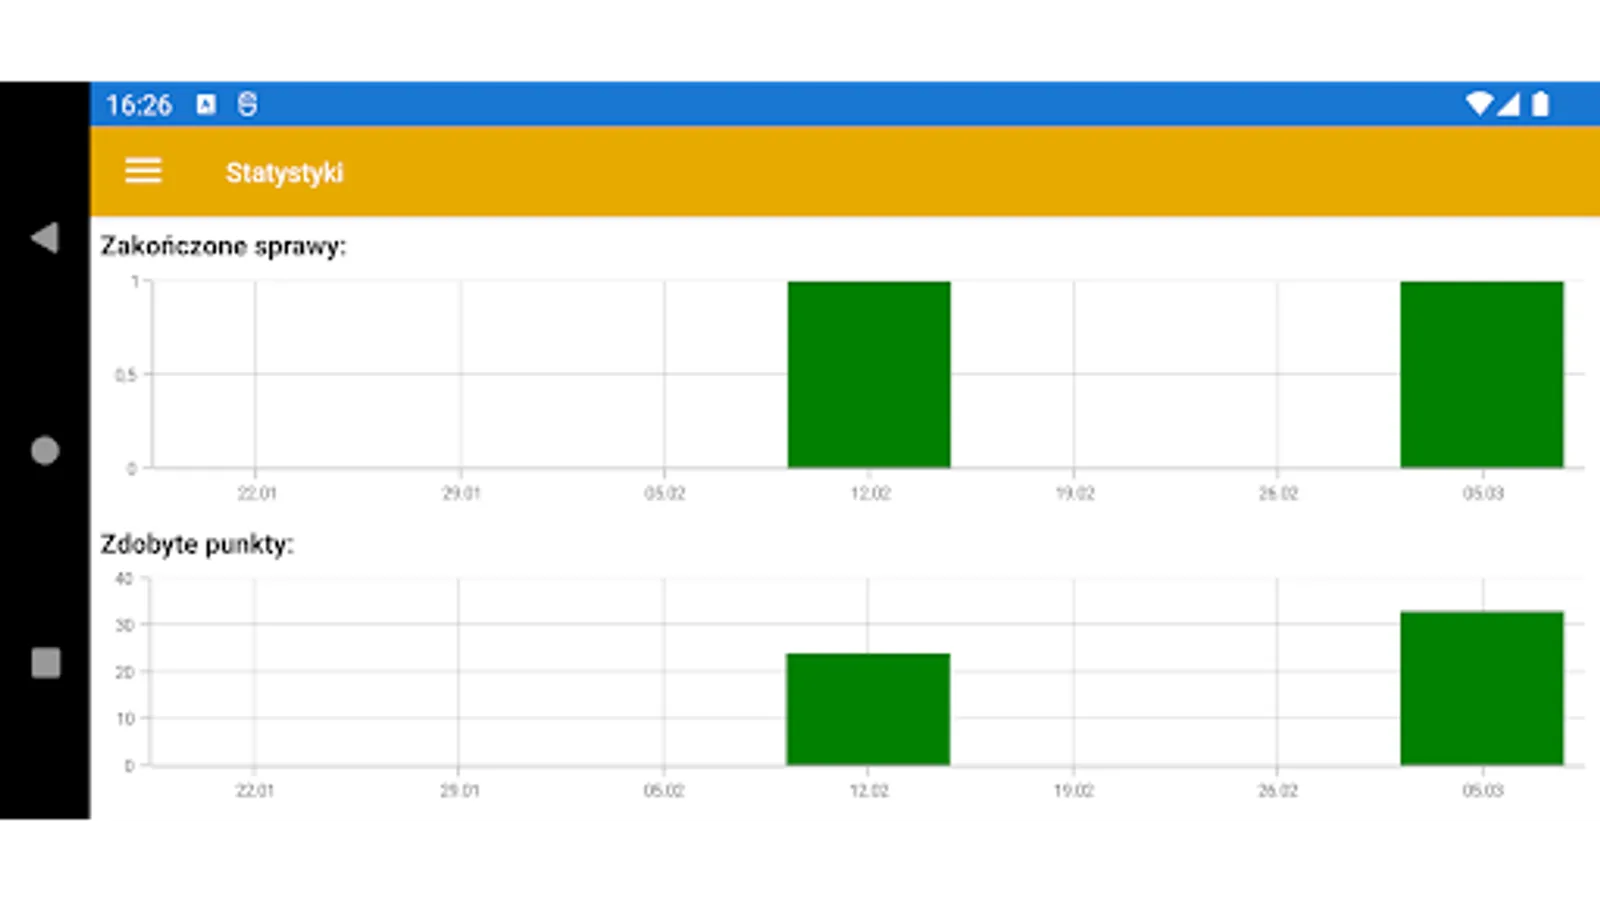Select the 12.02 bar in Zakończone sprawy chart
The width and height of the screenshot is (1600, 900).
pyautogui.click(x=868, y=373)
